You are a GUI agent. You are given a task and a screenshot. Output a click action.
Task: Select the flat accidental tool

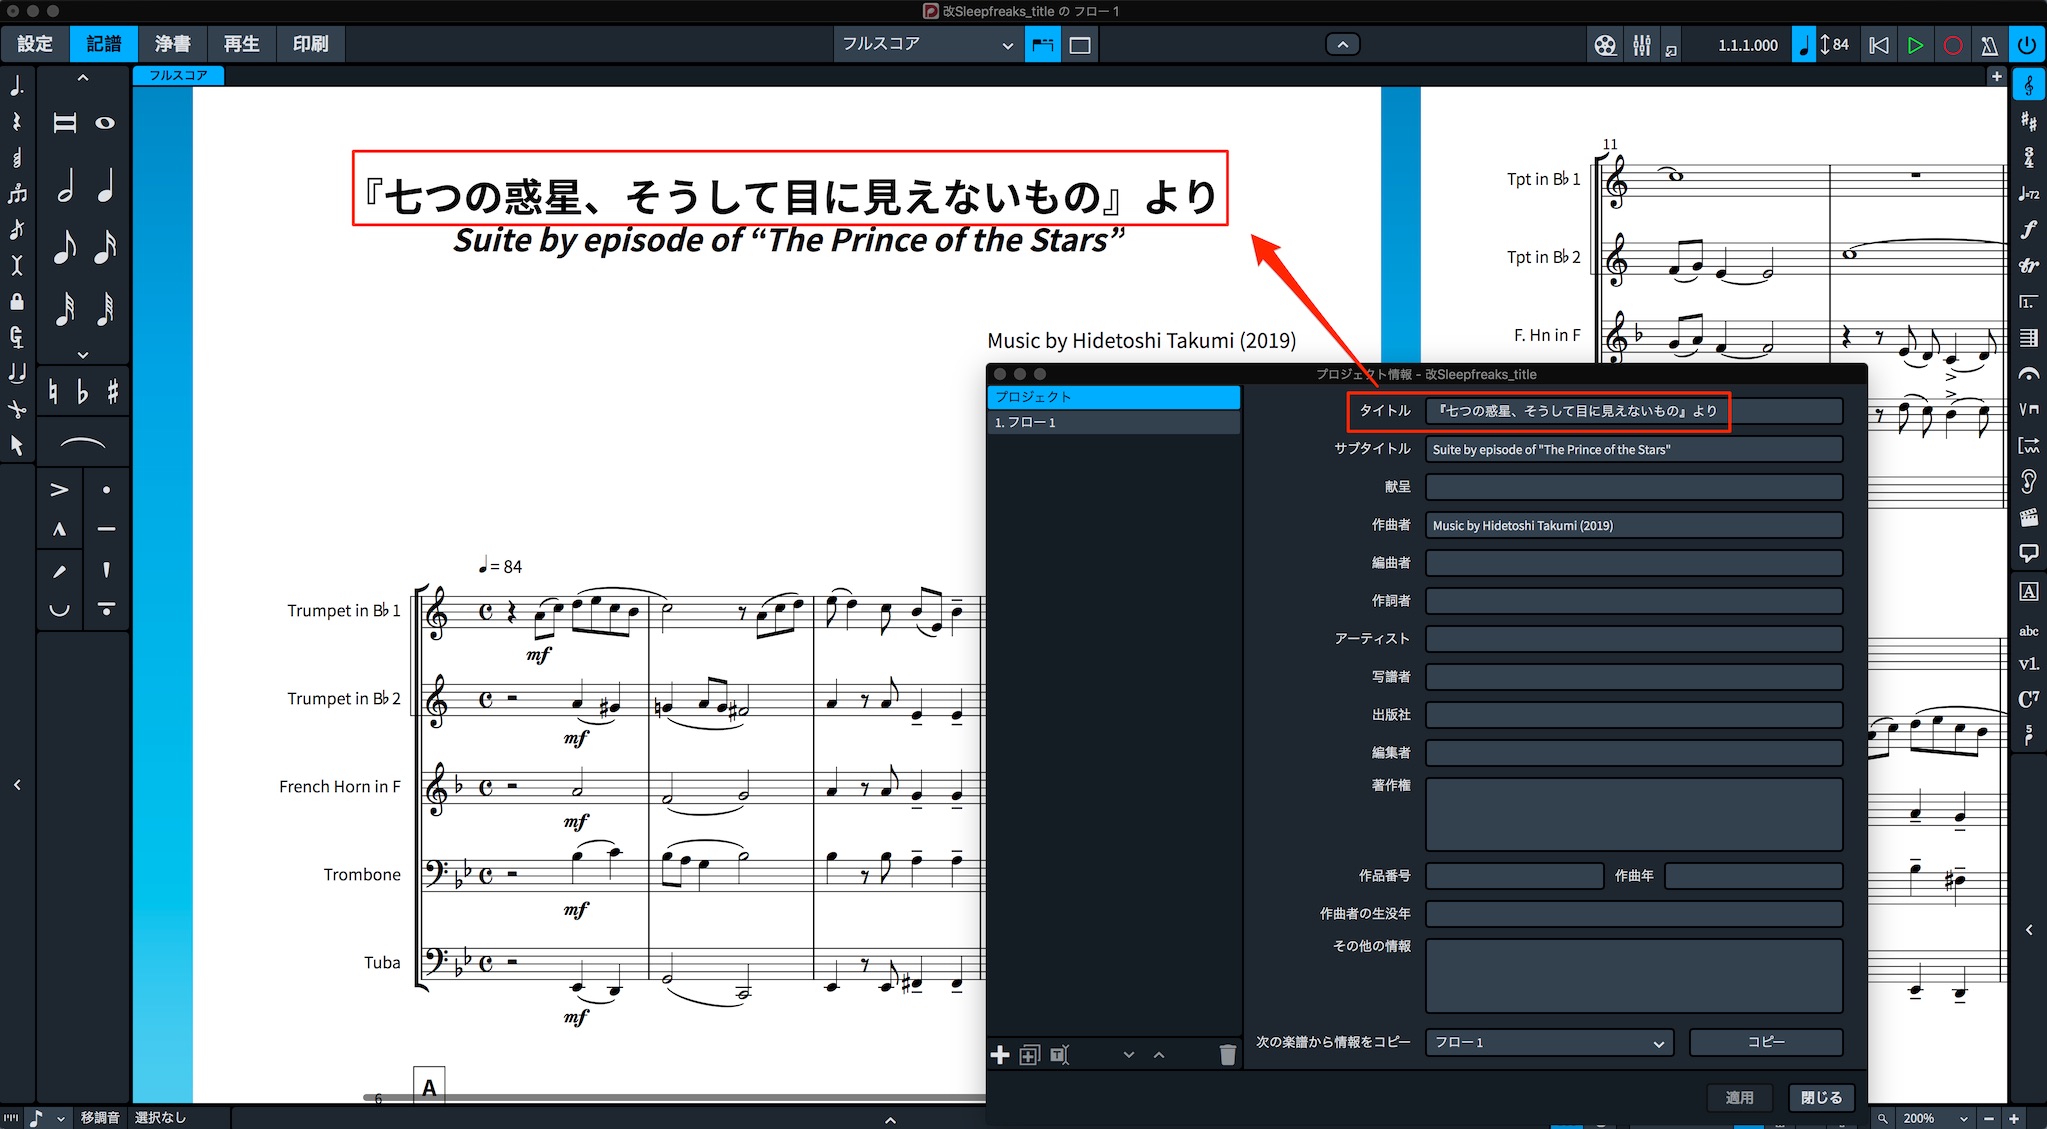[83, 391]
